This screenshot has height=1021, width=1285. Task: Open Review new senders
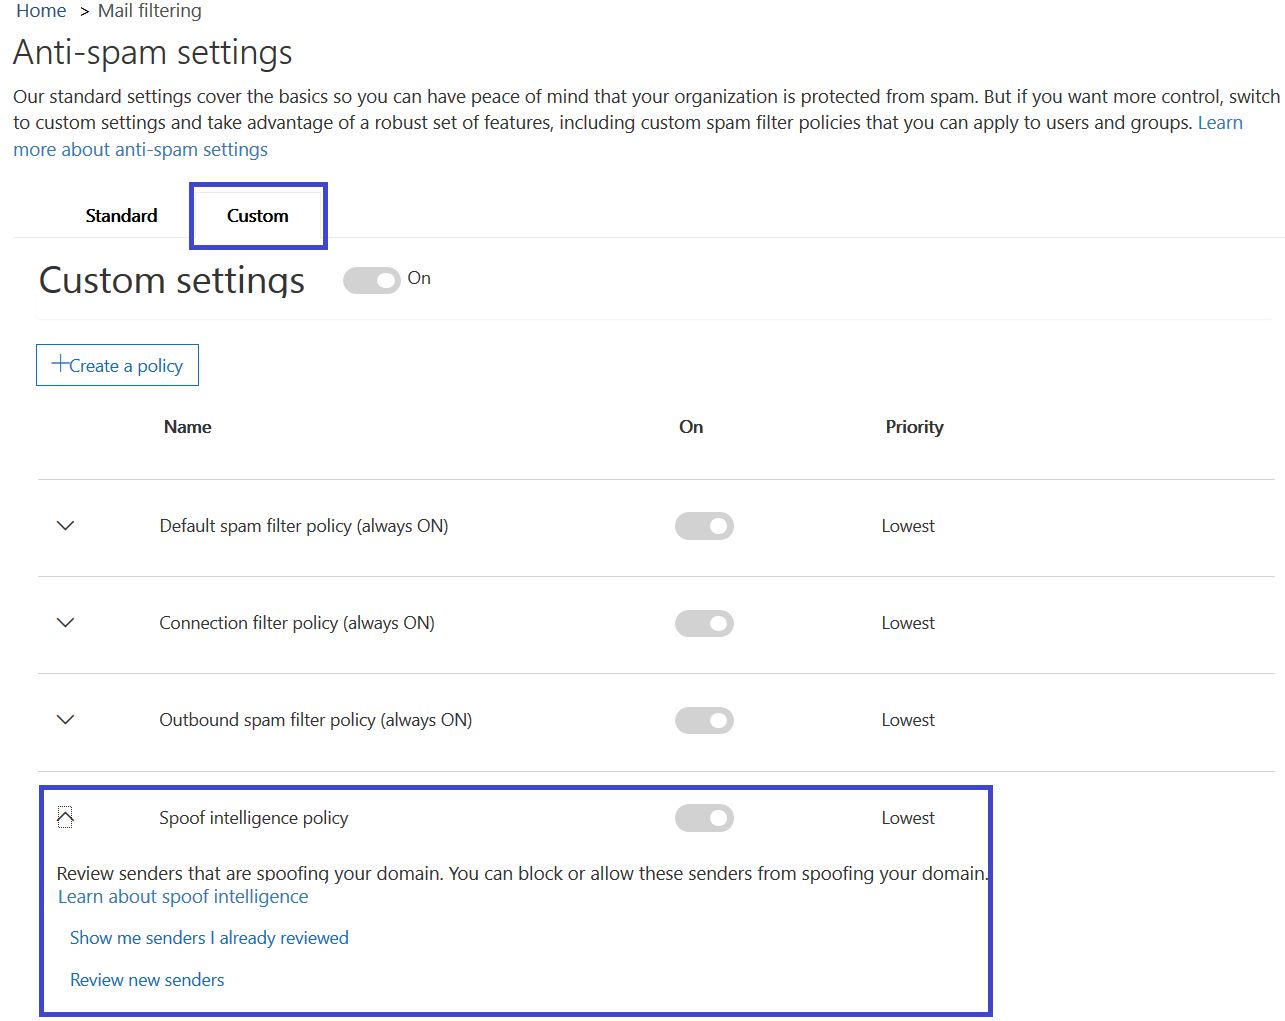click(146, 979)
